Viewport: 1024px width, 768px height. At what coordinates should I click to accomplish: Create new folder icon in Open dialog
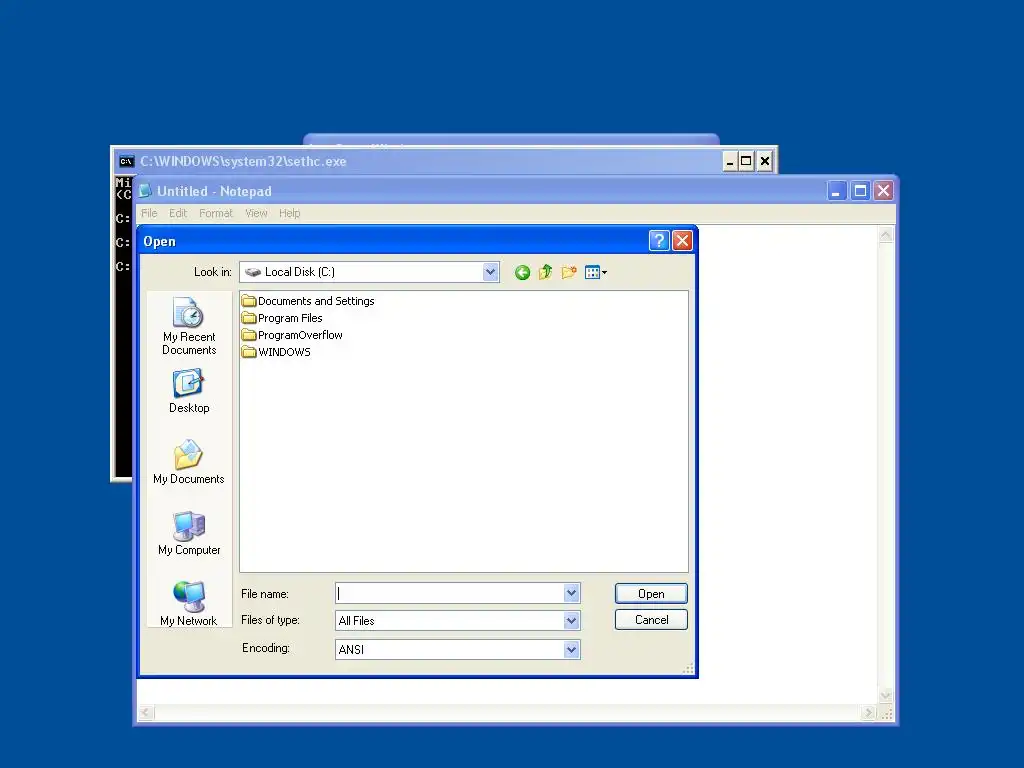tap(569, 272)
